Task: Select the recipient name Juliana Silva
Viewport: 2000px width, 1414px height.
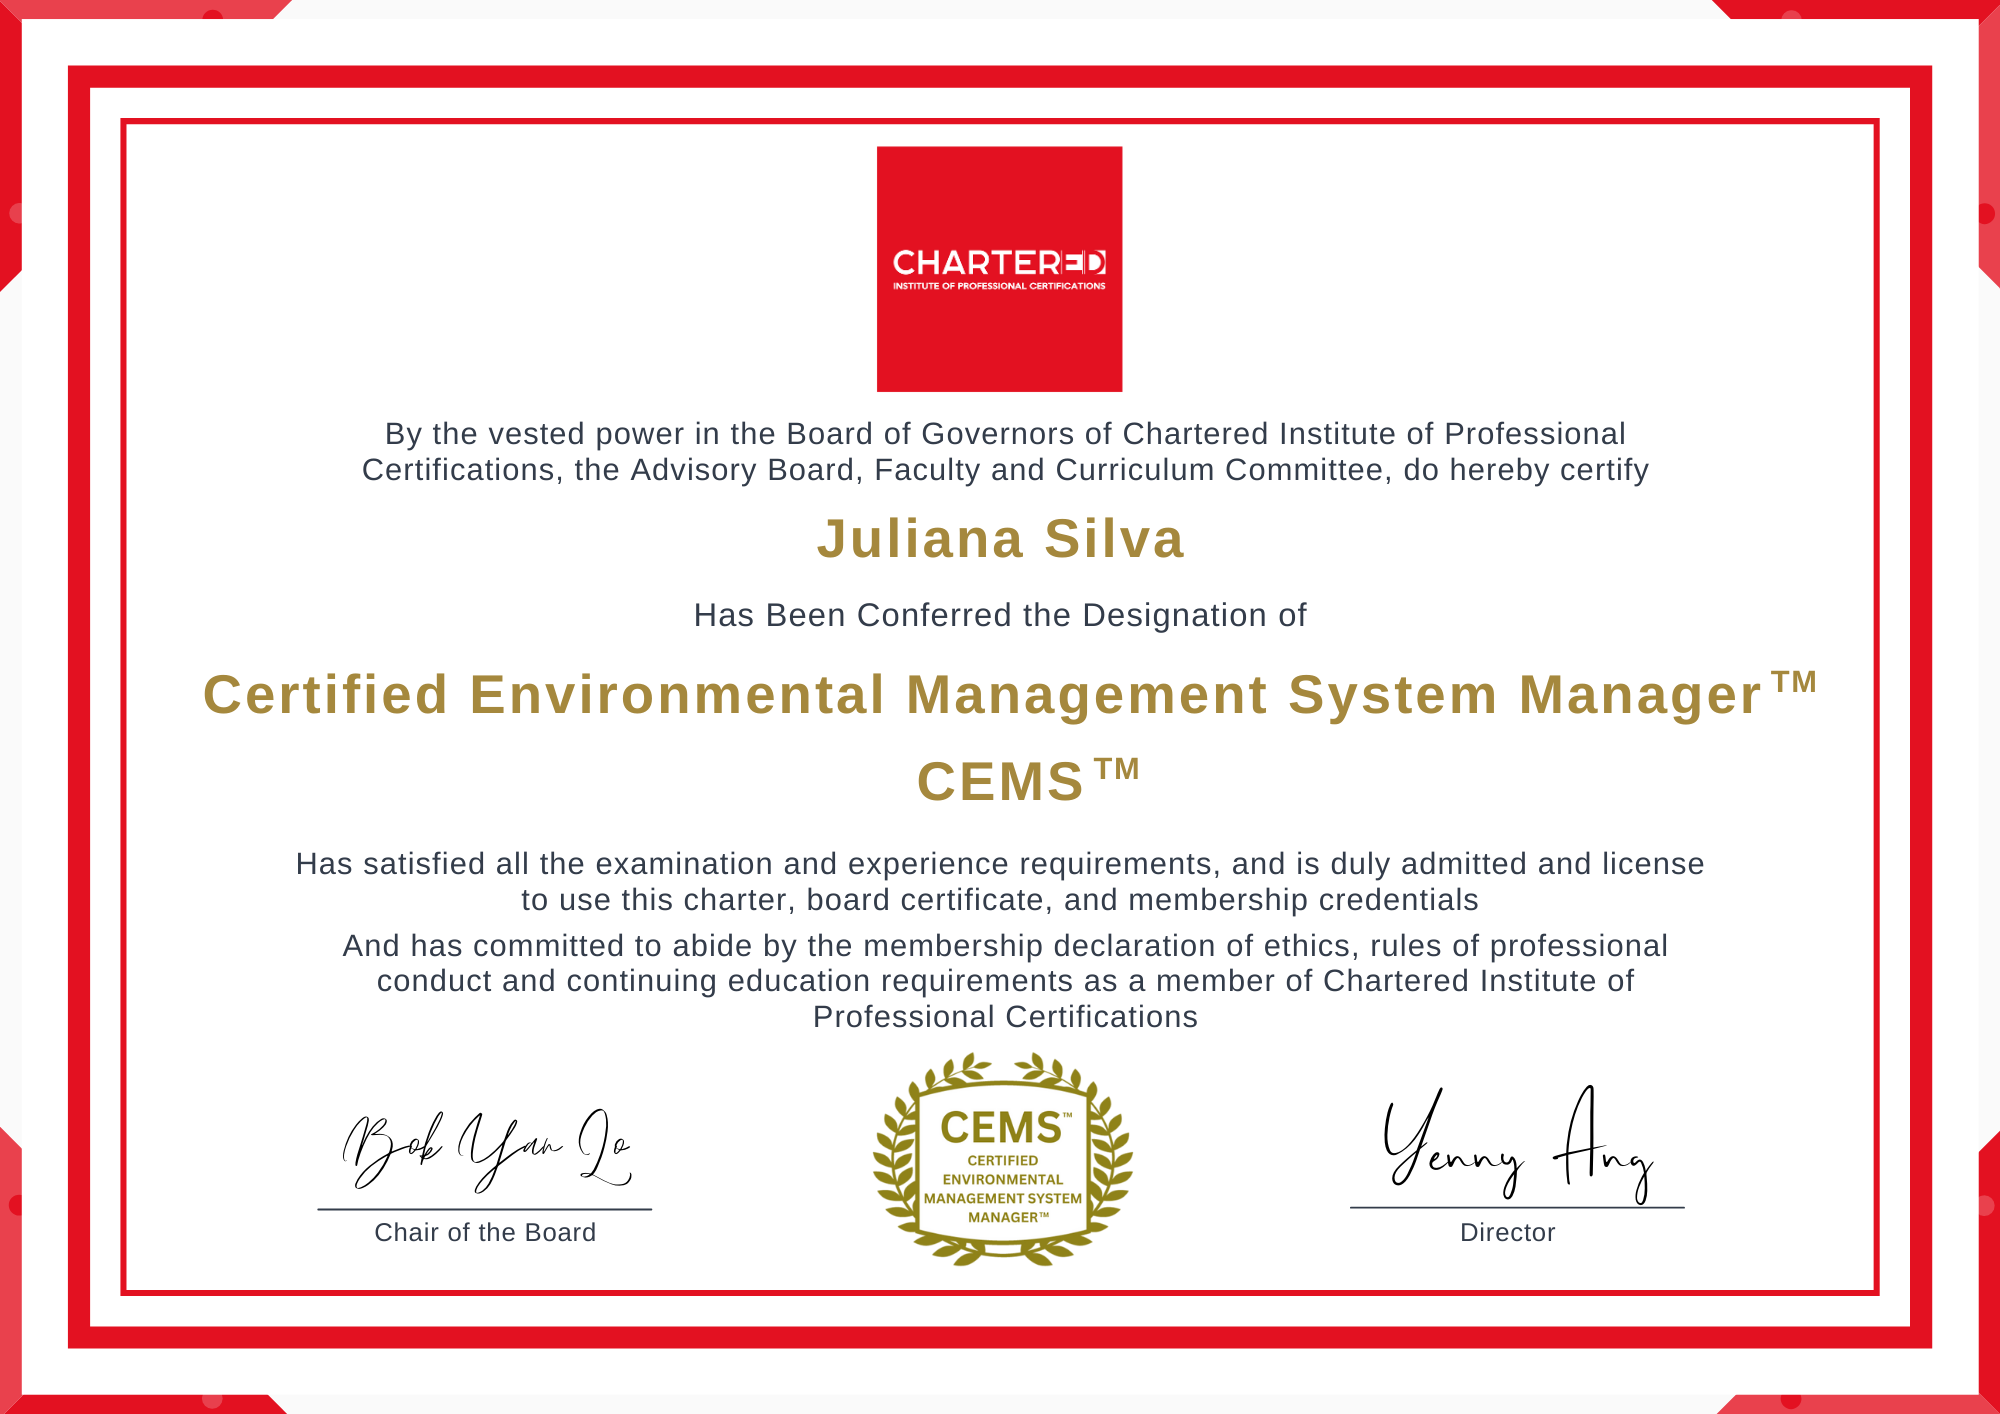Action: [1001, 539]
